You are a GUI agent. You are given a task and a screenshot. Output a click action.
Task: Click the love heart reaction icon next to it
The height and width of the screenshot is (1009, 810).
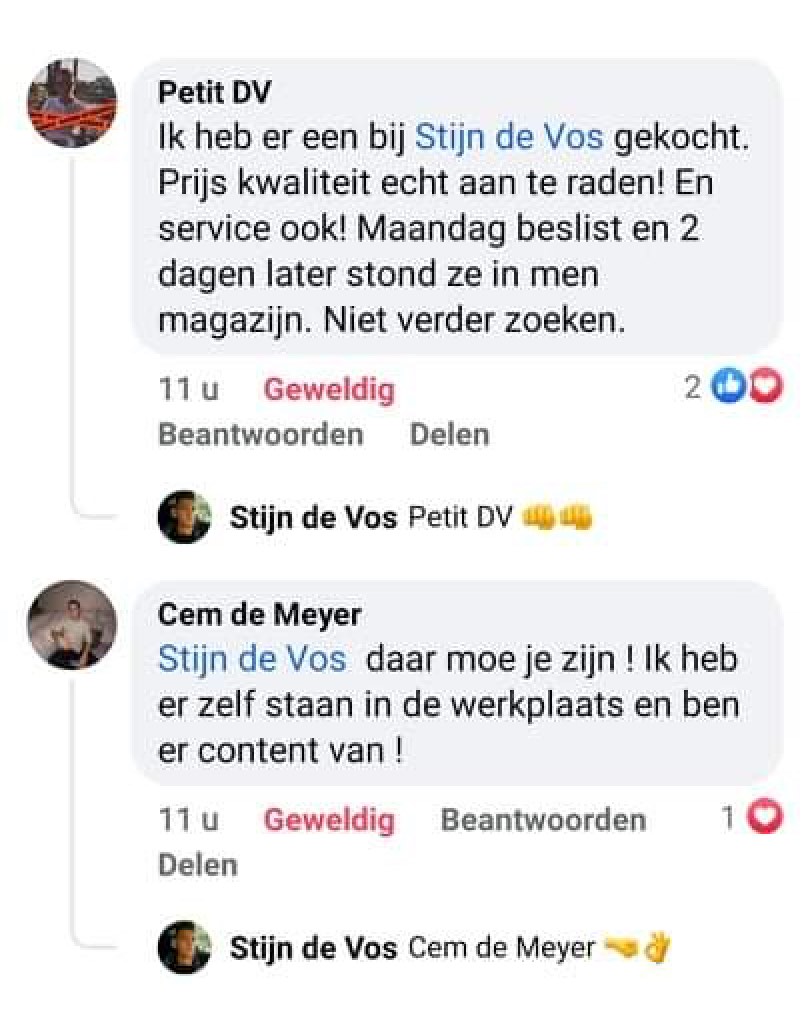click(x=764, y=386)
